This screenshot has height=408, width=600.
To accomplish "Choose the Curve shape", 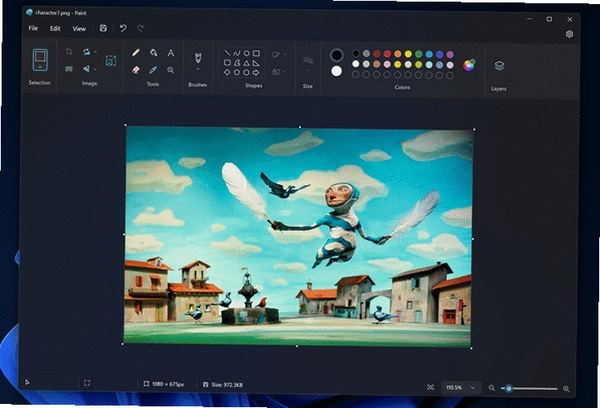I will [x=237, y=53].
